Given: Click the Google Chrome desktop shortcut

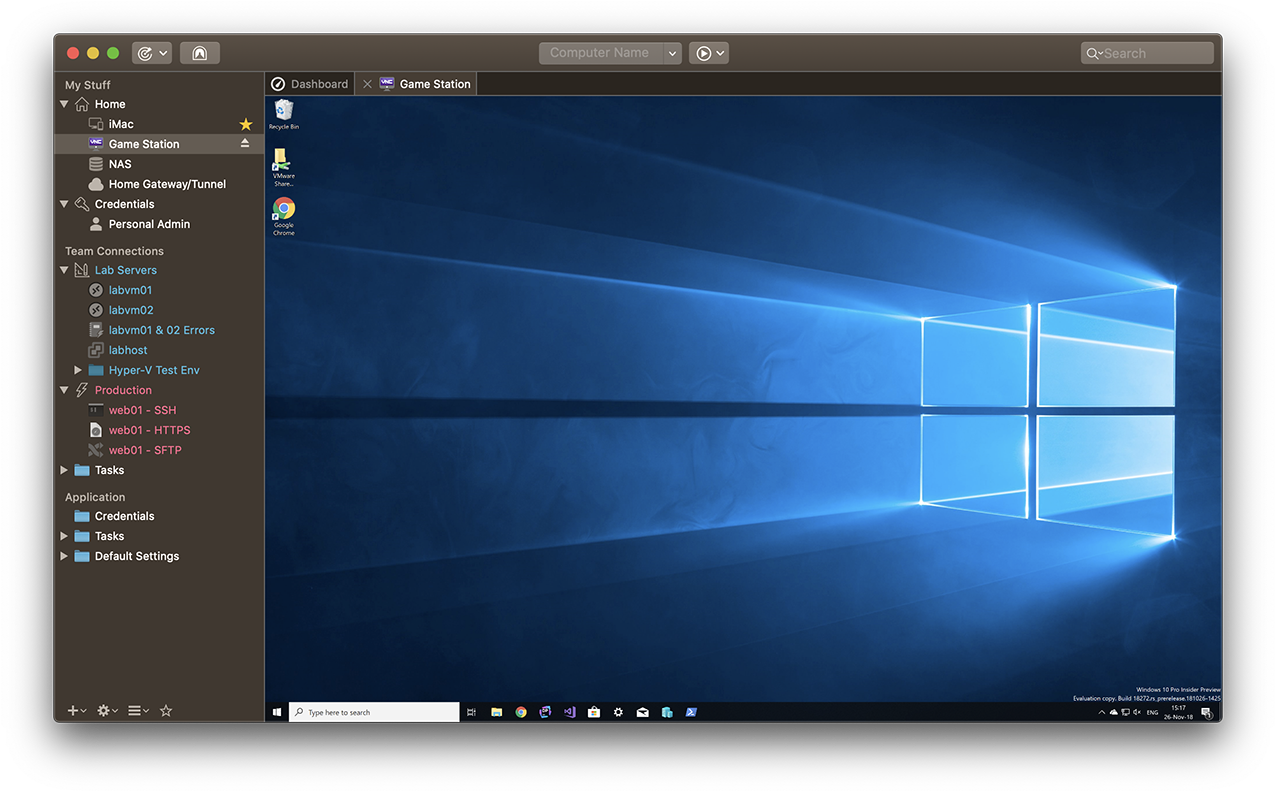Looking at the screenshot, I should (284, 217).
